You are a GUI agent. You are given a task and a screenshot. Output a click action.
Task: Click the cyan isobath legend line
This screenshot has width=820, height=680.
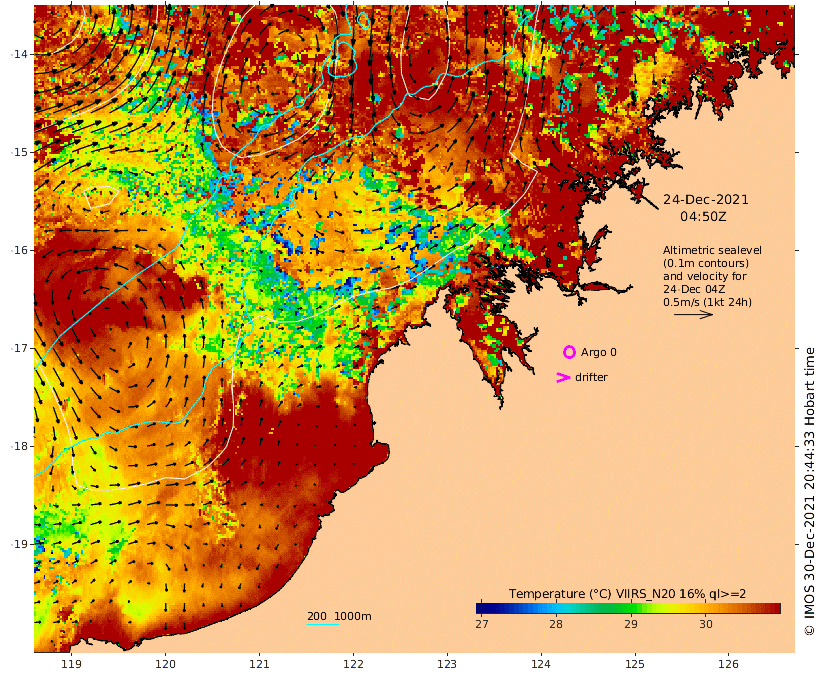tap(323, 625)
